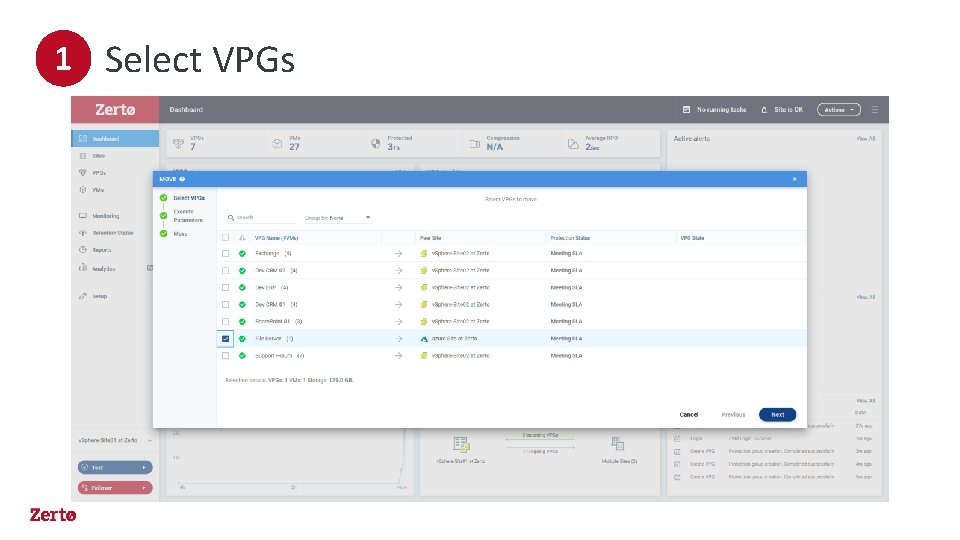This screenshot has height=540, width=960.
Task: Check the Dev ERP checkbox
Action: point(225,287)
